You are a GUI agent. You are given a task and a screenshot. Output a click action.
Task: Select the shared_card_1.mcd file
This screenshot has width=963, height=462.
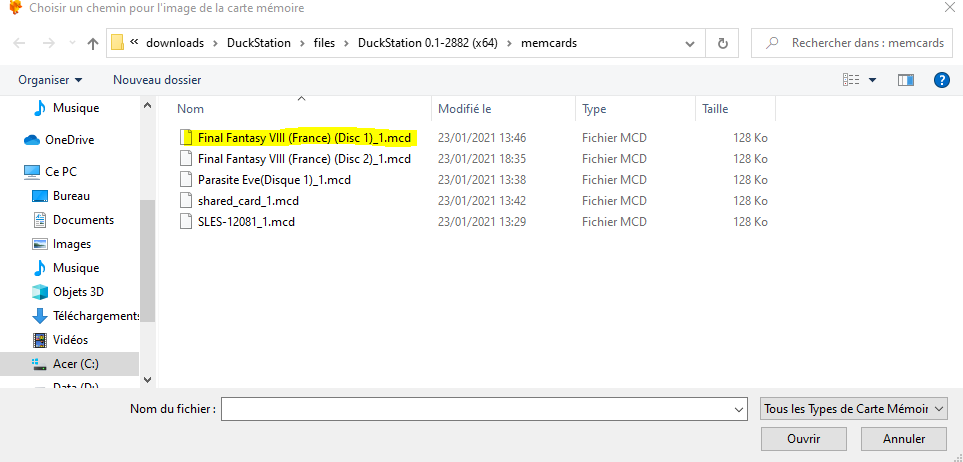pos(248,201)
